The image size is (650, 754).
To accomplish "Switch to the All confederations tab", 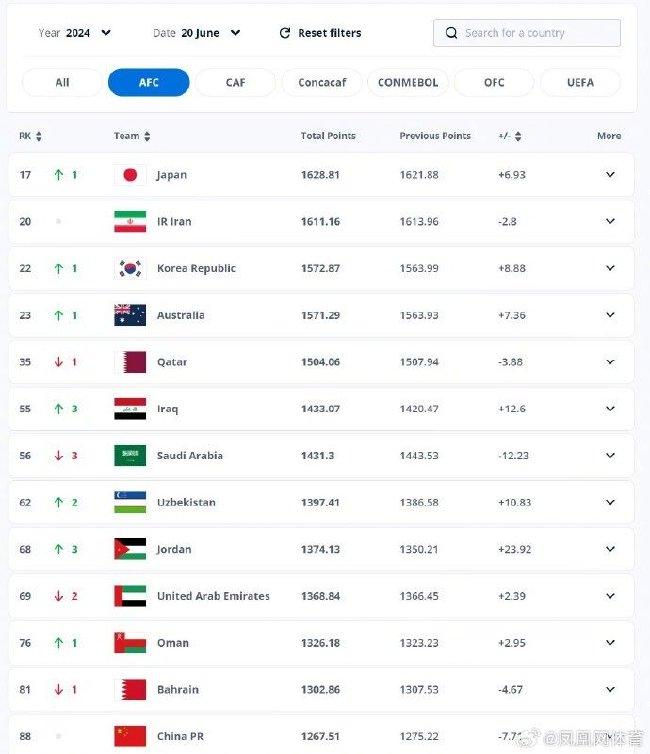I will tap(62, 82).
